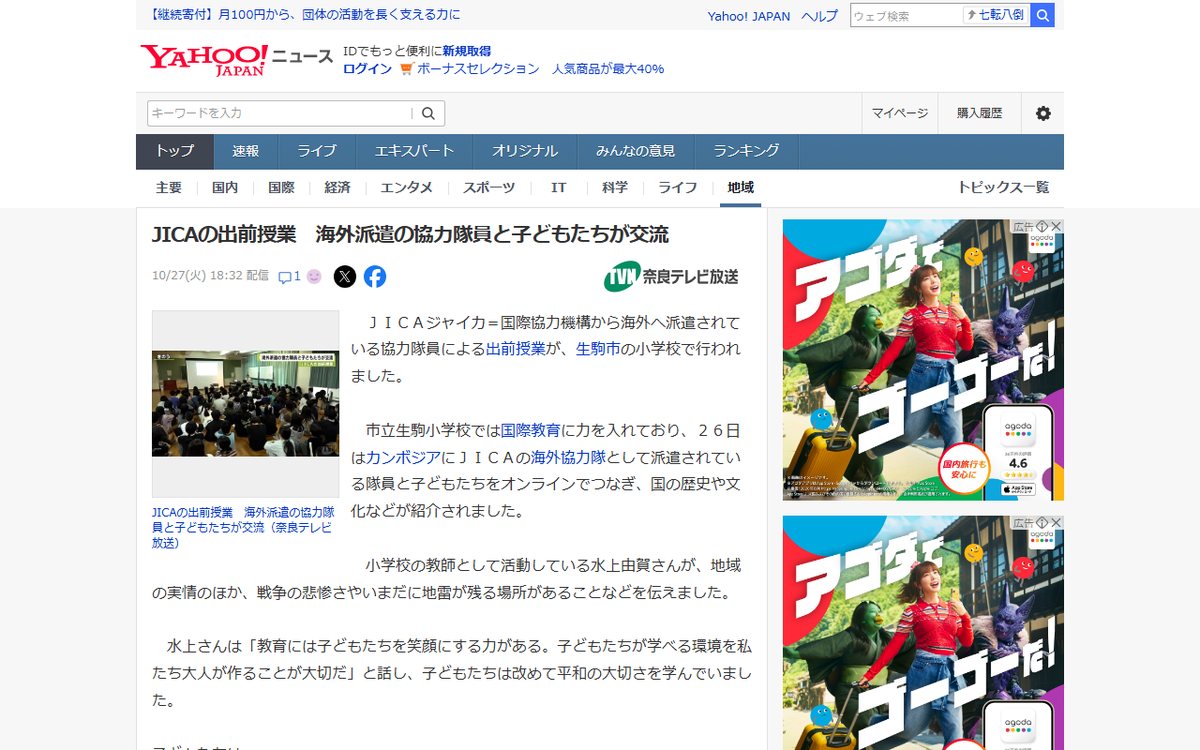Click the blue web search magnifier button
The width and height of the screenshot is (1200, 750).
click(1042, 15)
